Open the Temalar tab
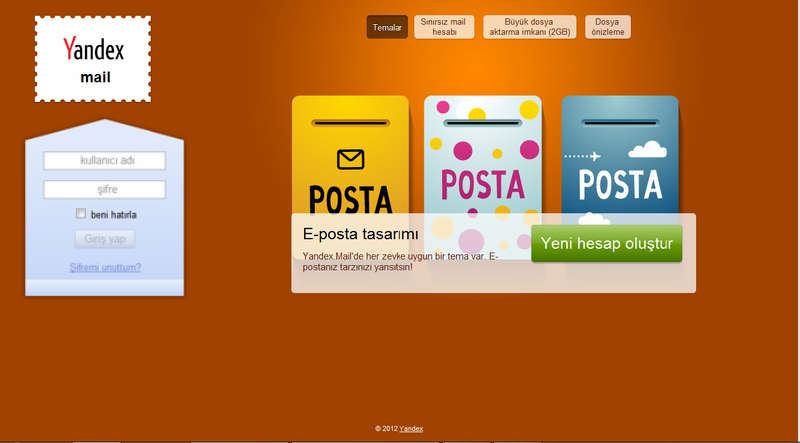Viewport: 800px width, 443px height. 387,27
